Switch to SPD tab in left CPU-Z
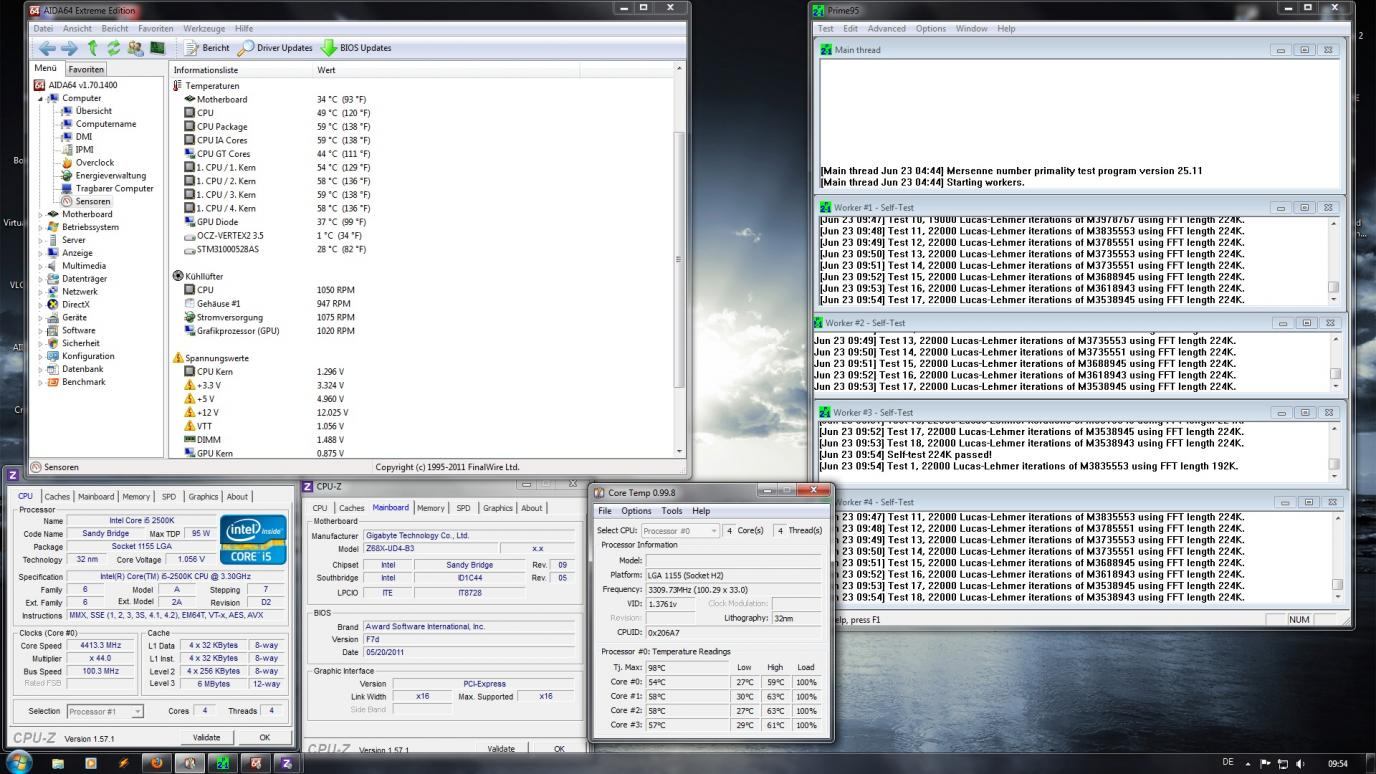 [x=169, y=496]
